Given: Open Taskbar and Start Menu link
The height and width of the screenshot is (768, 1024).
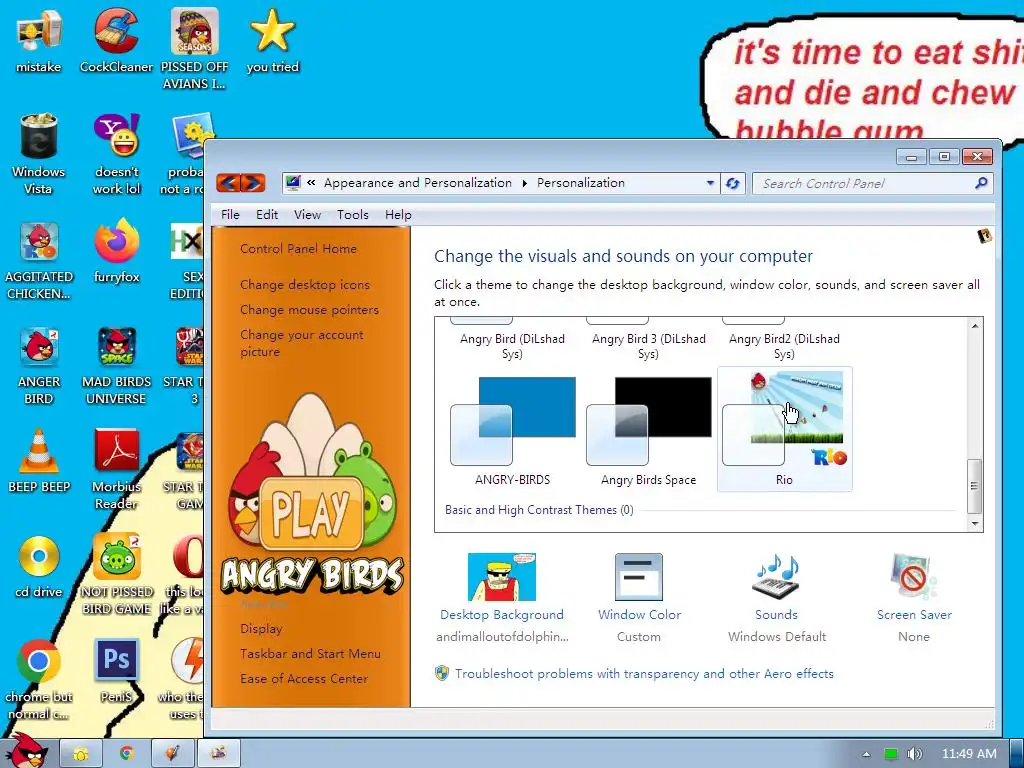Looking at the screenshot, I should tap(310, 654).
